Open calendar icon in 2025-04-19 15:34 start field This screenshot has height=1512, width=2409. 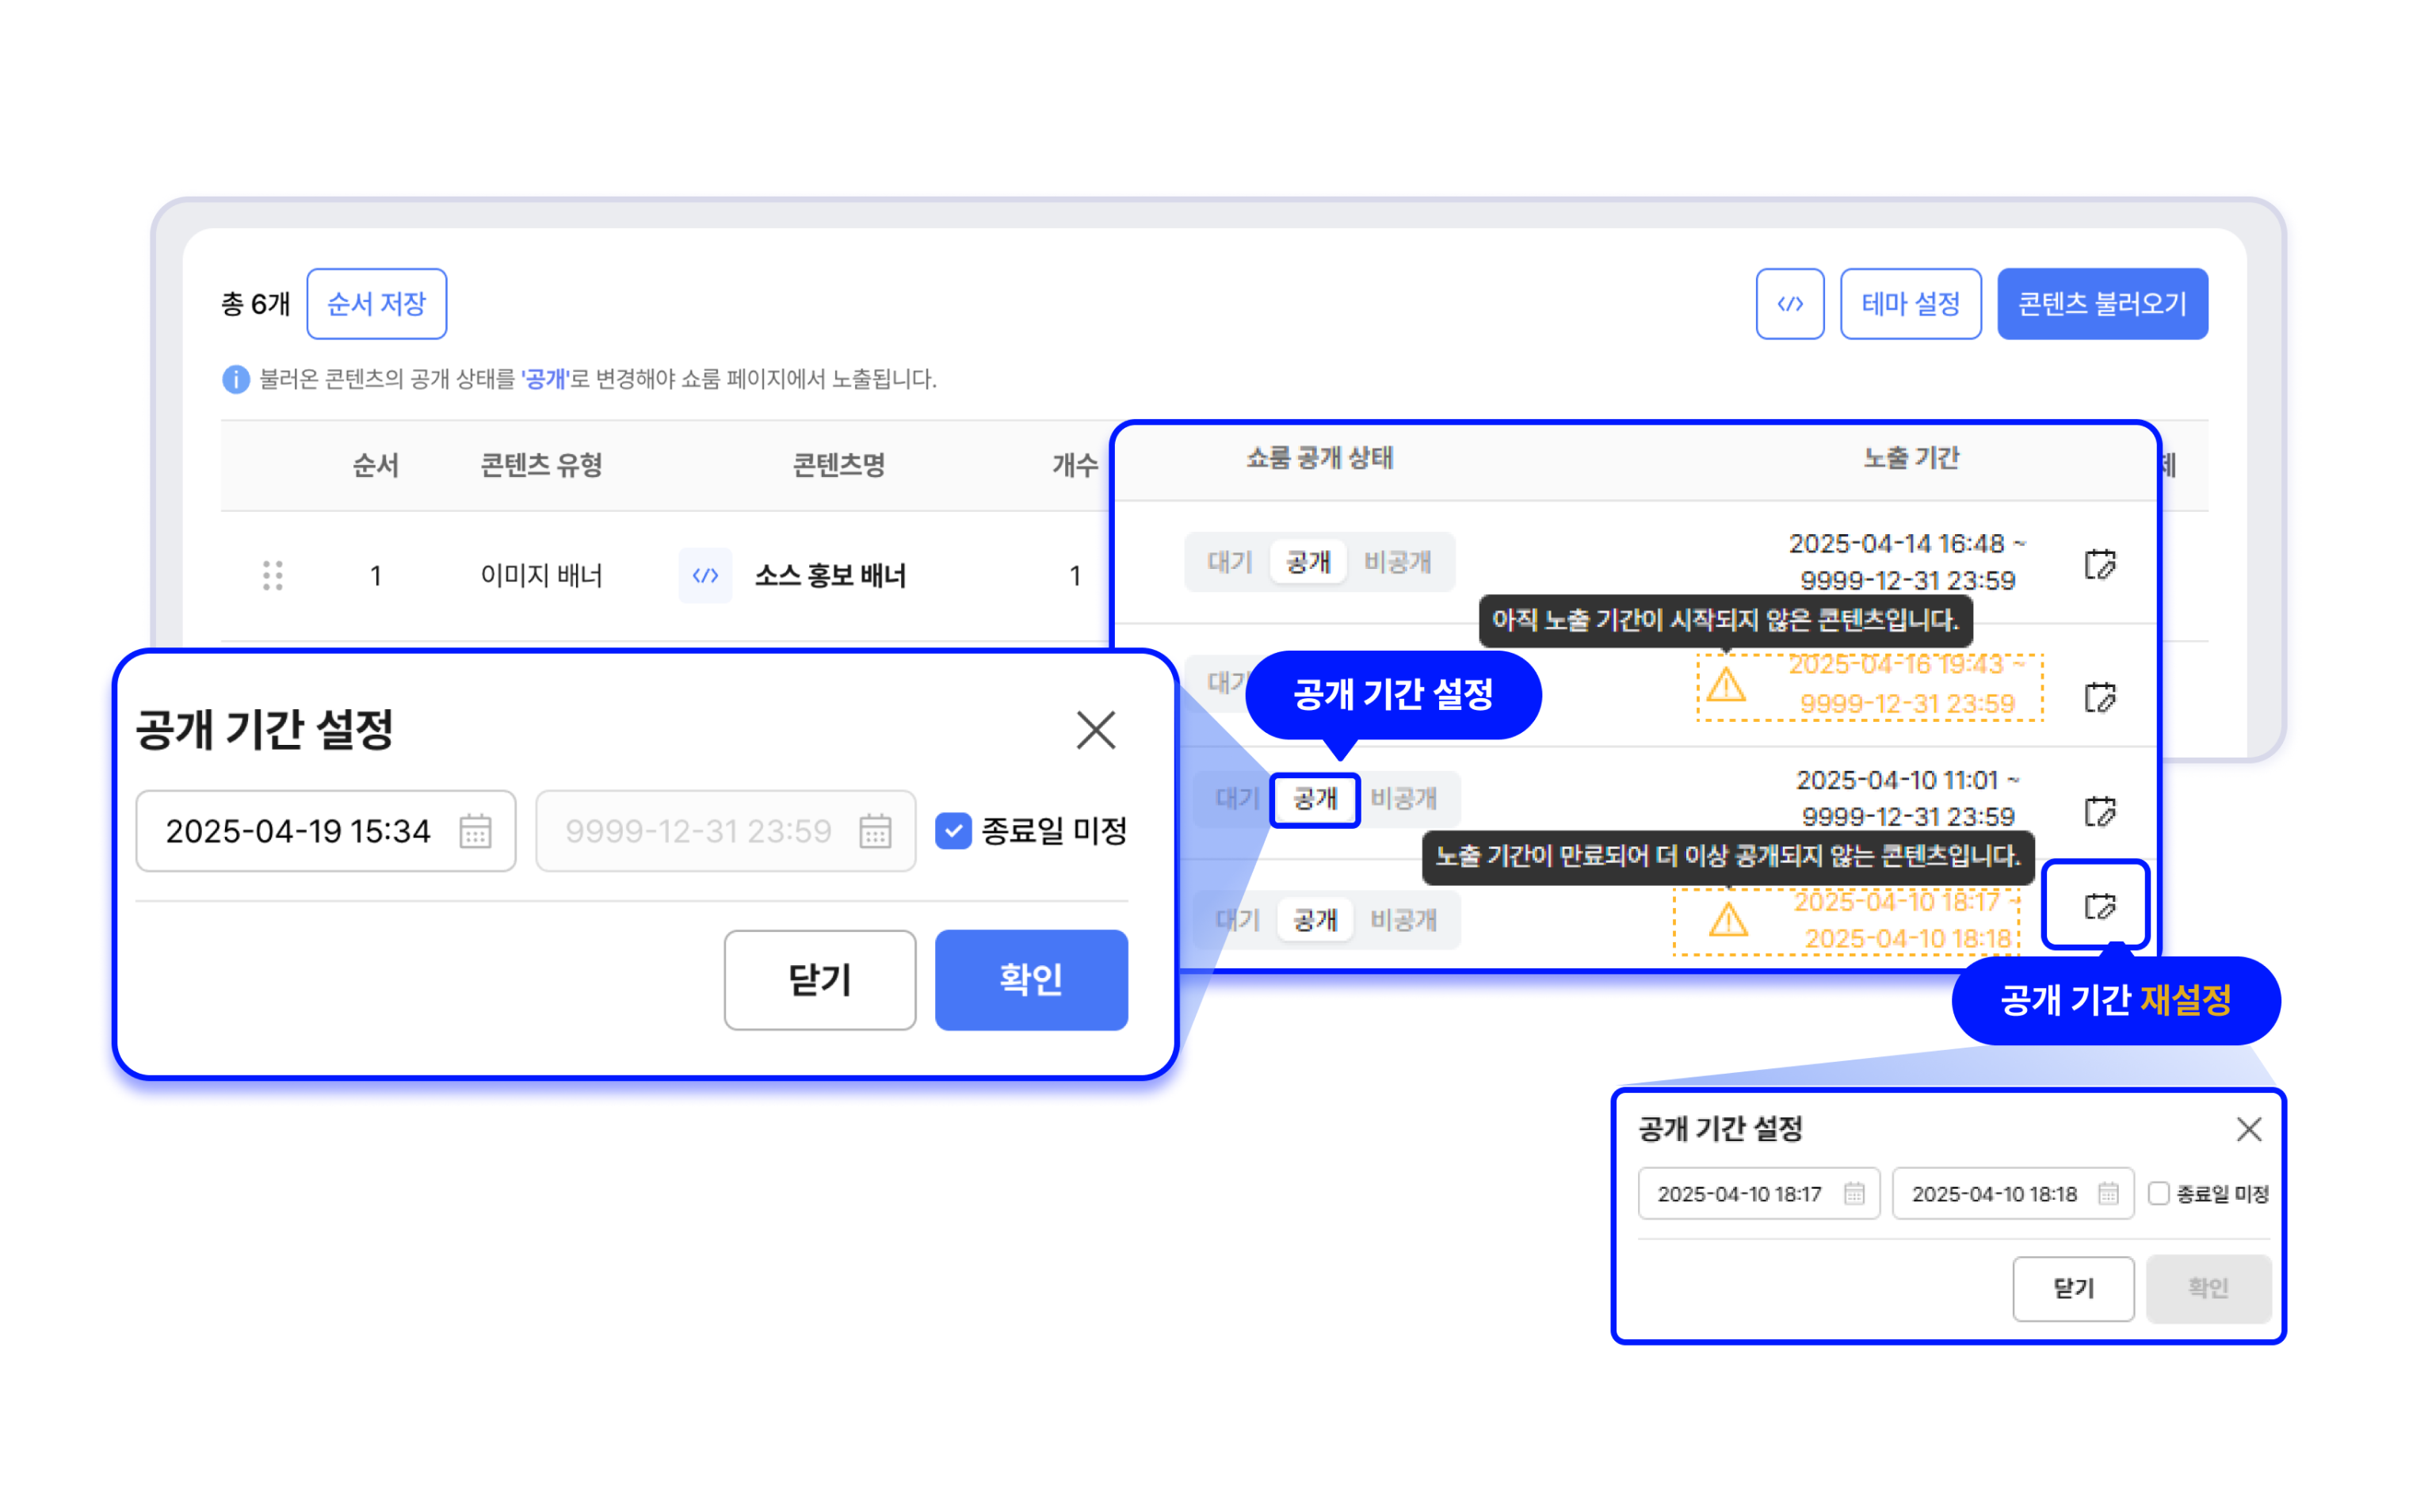[x=475, y=831]
